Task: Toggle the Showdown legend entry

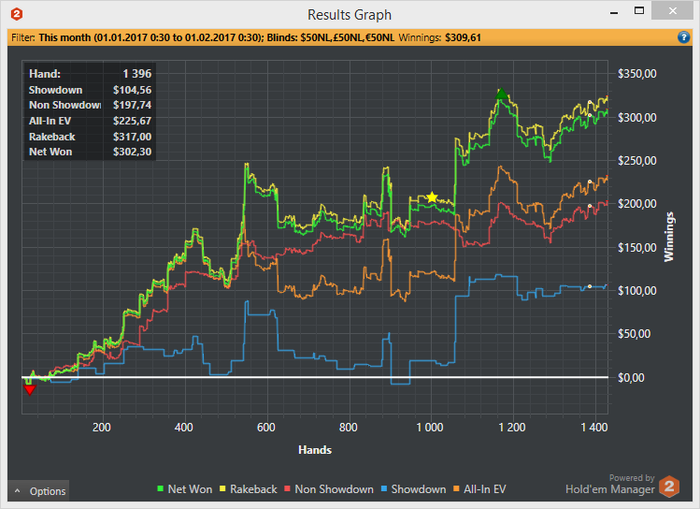Action: pyautogui.click(x=413, y=489)
